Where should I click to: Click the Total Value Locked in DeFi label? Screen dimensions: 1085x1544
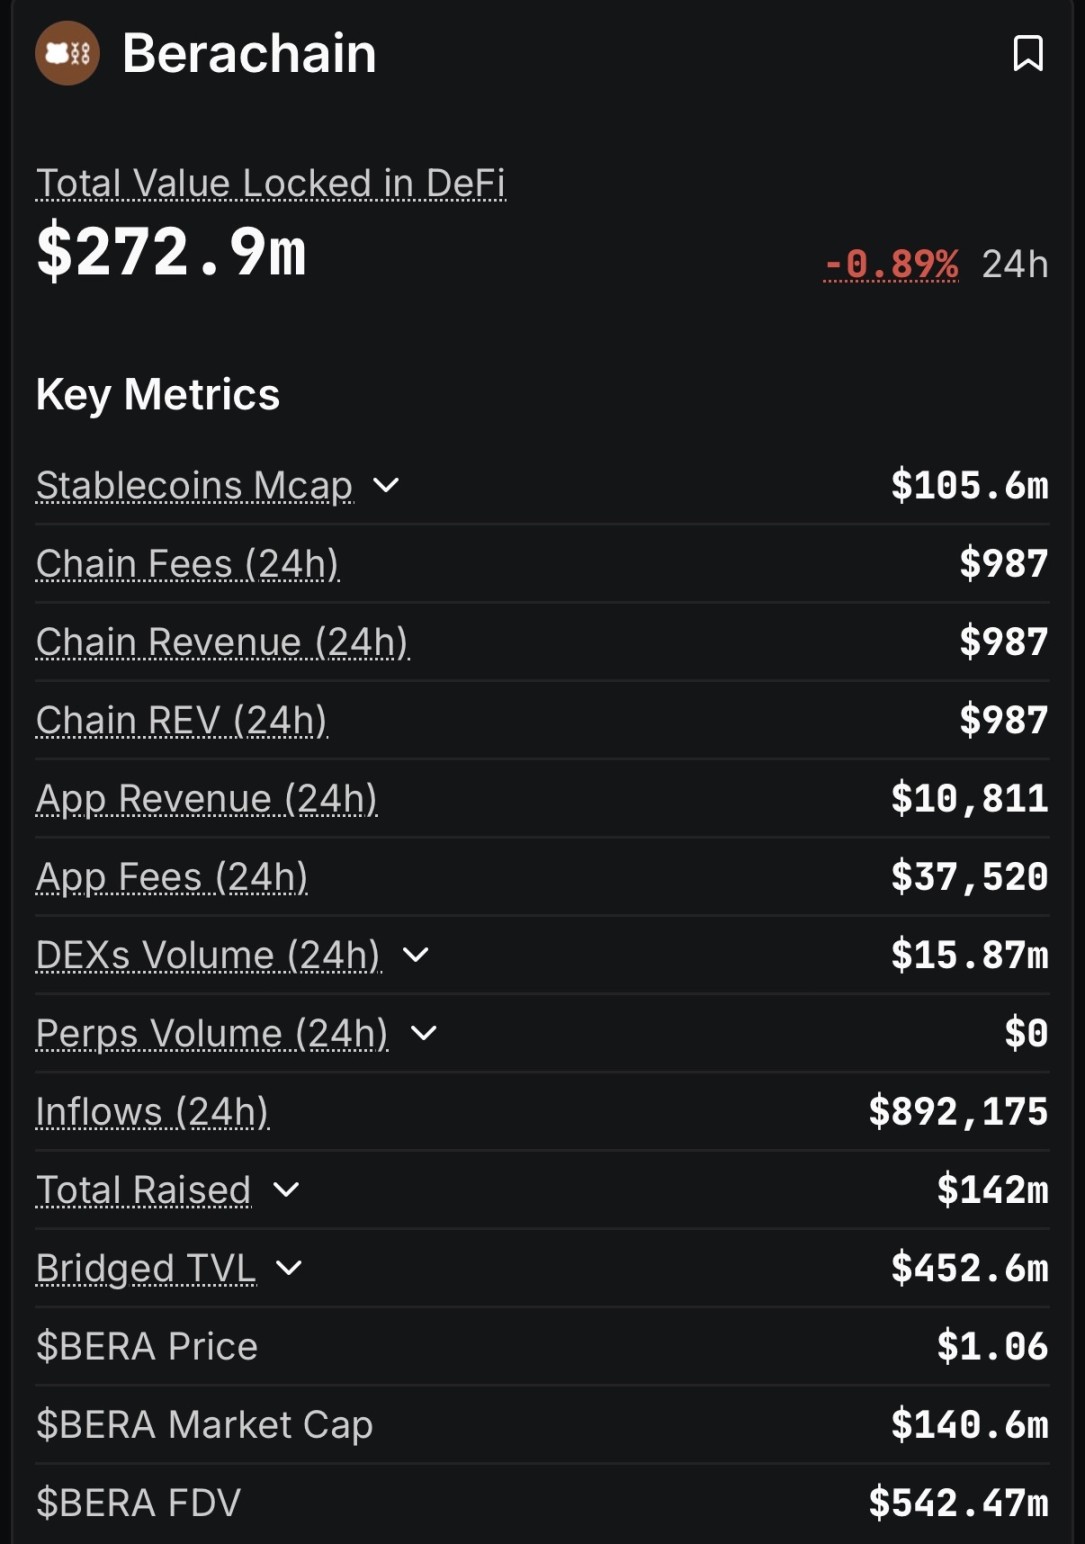pyautogui.click(x=270, y=183)
